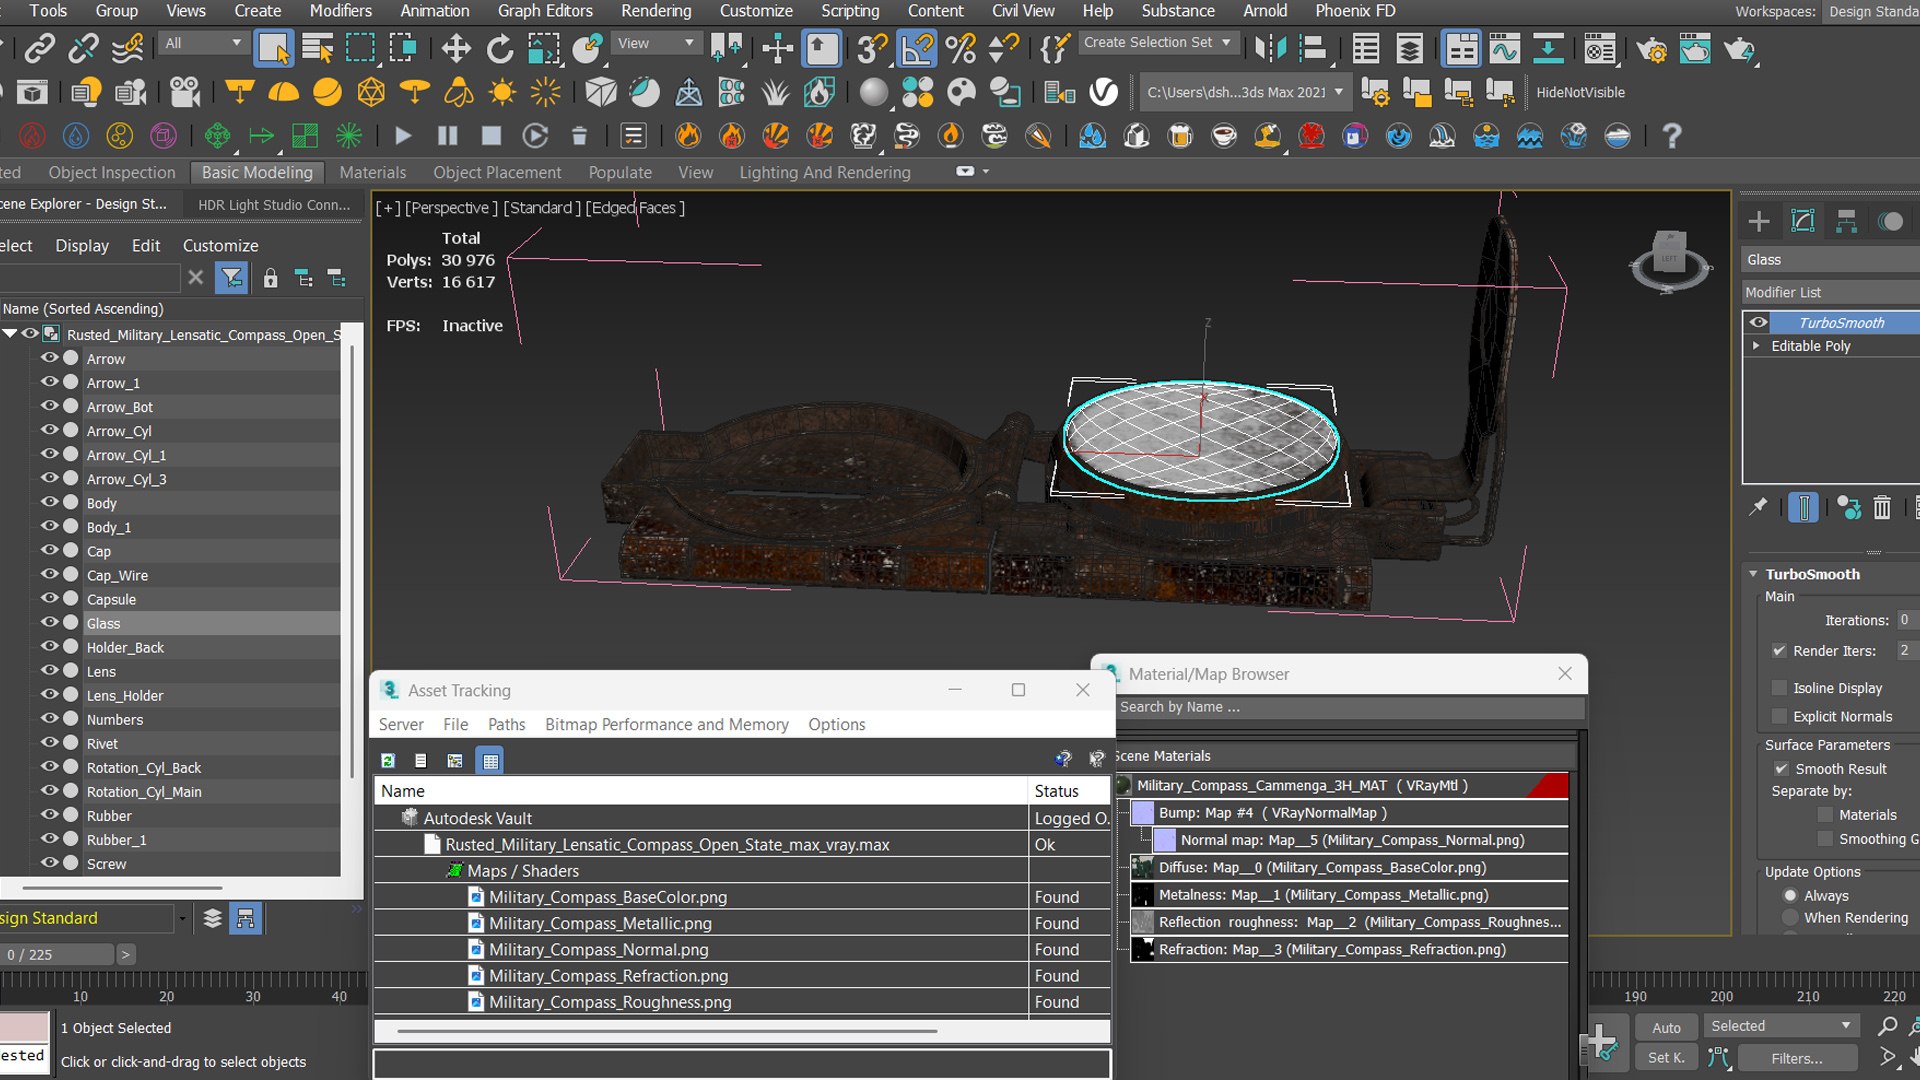Viewport: 1920px width, 1080px height.
Task: Click the Mirror tool icon
Action: coord(1270,48)
